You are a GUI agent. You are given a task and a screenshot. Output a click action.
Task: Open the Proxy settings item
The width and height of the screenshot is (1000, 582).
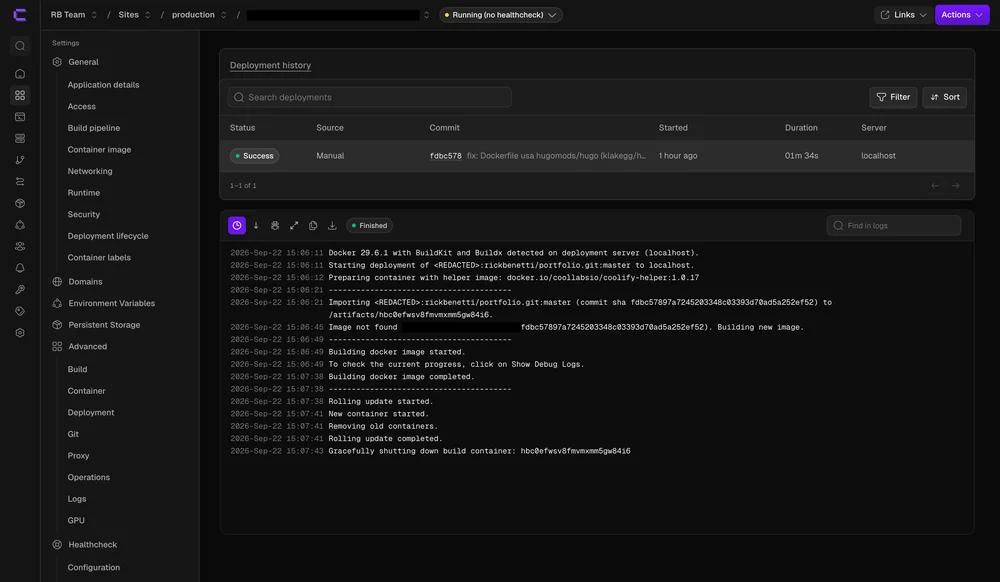(x=78, y=456)
